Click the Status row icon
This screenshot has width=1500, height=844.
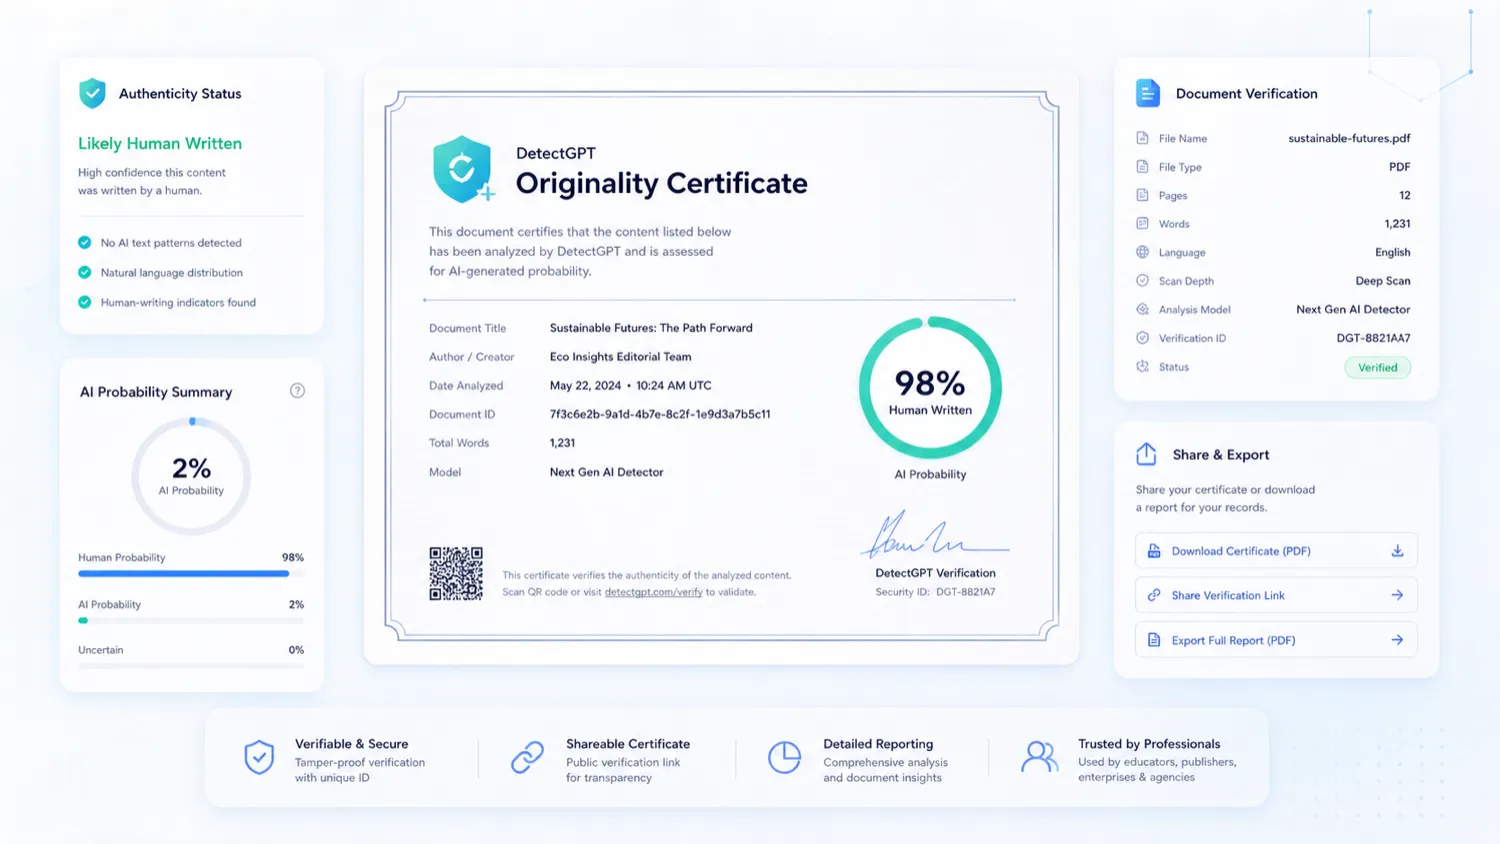[x=1142, y=367]
